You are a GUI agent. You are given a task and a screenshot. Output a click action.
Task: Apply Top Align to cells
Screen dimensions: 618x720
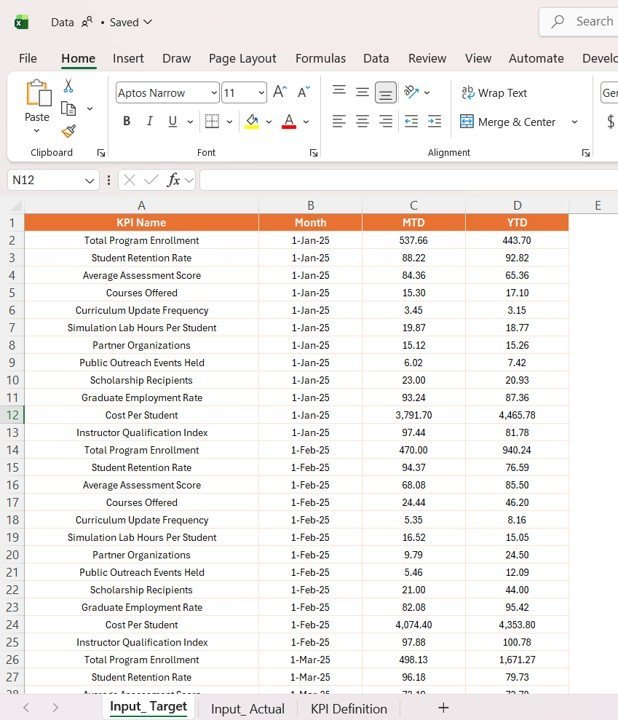pos(339,92)
